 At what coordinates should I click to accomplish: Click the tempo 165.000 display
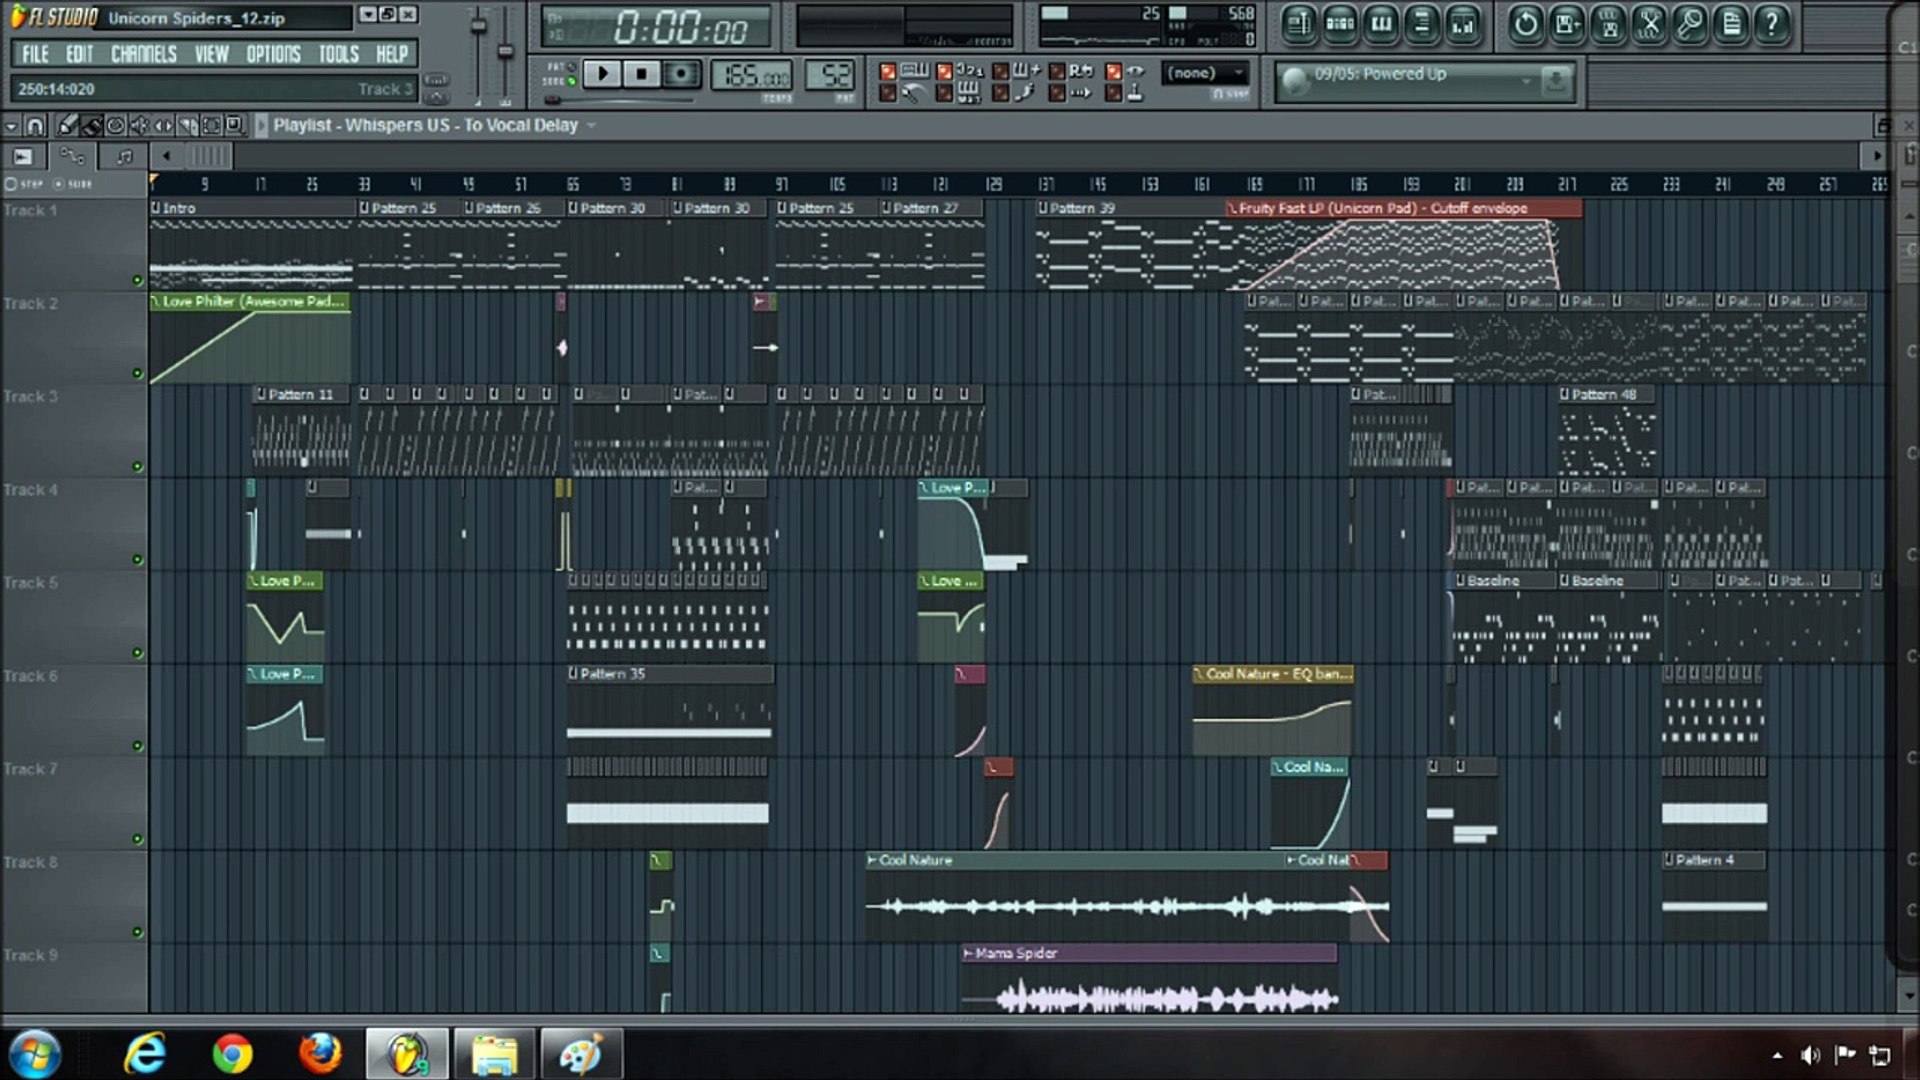[x=751, y=75]
